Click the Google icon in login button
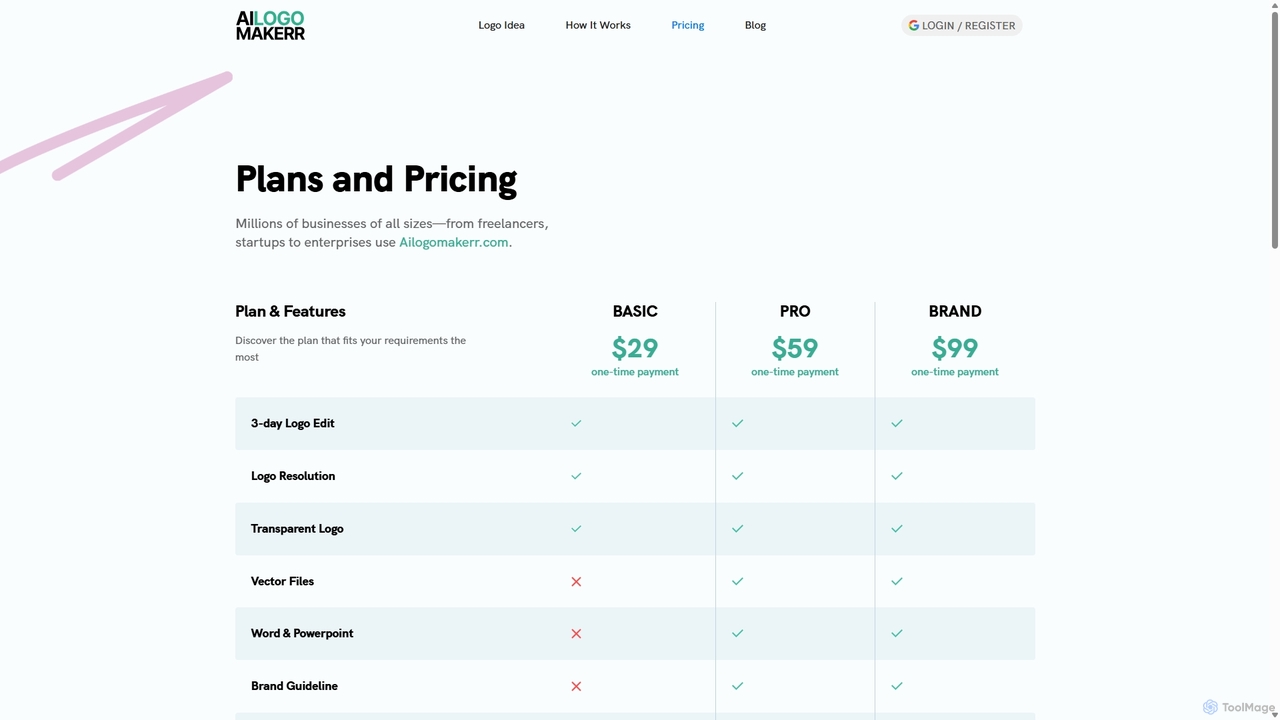Viewport: 1280px width, 720px height. point(913,25)
